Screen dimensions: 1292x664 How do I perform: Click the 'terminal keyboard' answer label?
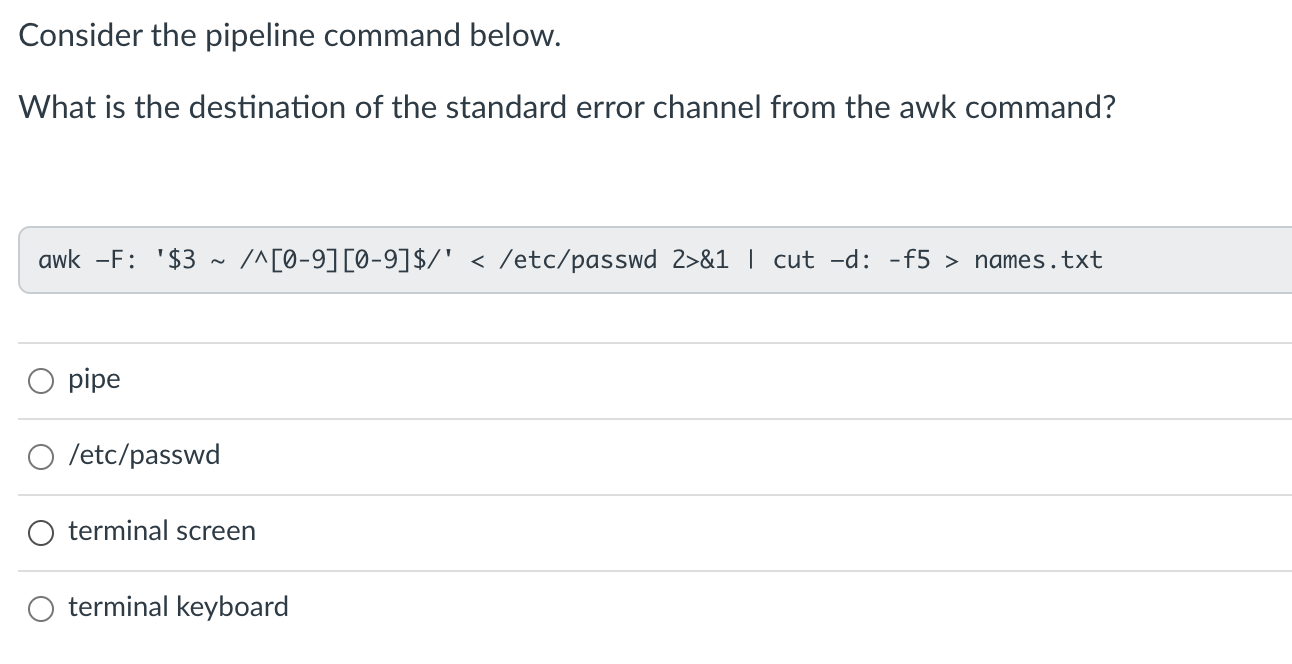click(178, 607)
